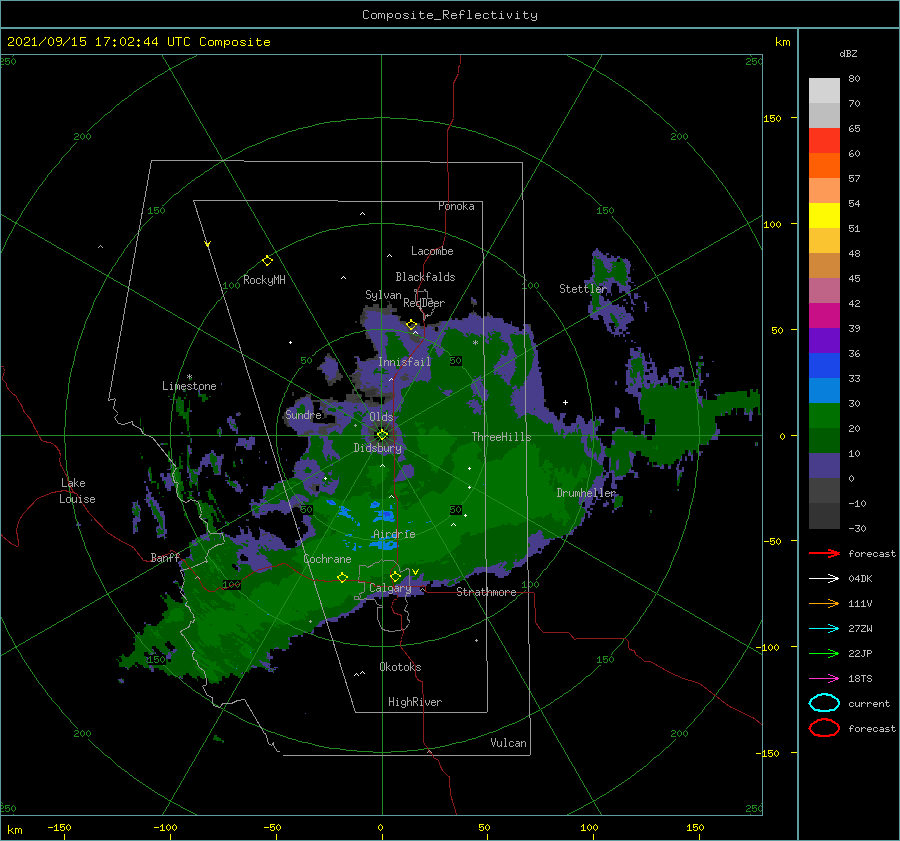Click the 18TS legend label
Viewport: 900px width, 841px height.
click(860, 678)
